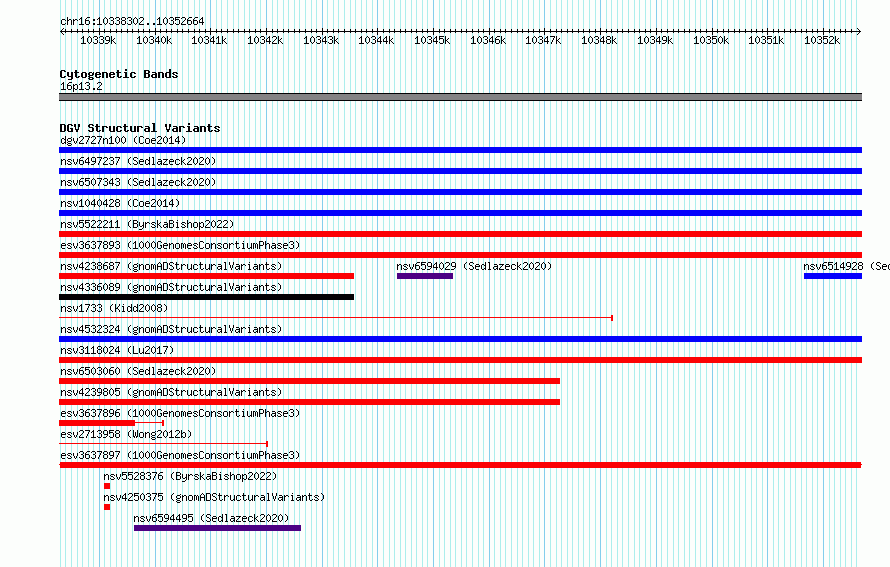Image resolution: width=890 pixels, height=567 pixels.
Task: Select nsv4239805 (gnomADStructuralVariants) label
Action: (171, 392)
